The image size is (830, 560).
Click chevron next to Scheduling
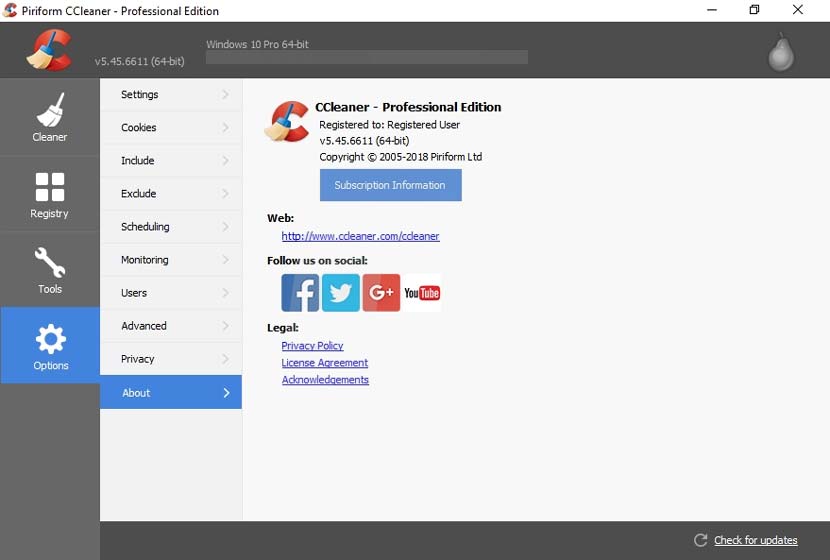226,227
